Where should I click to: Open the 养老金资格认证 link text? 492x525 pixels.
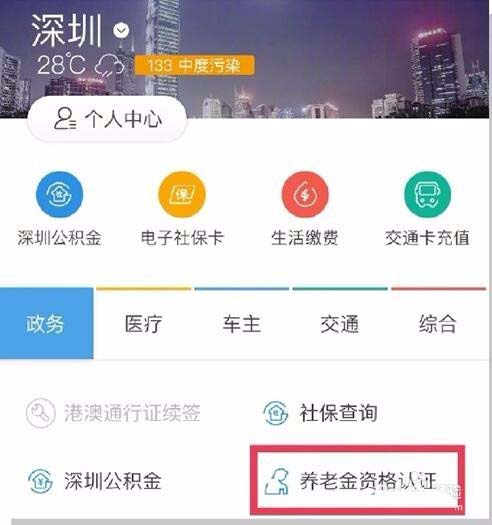(368, 481)
